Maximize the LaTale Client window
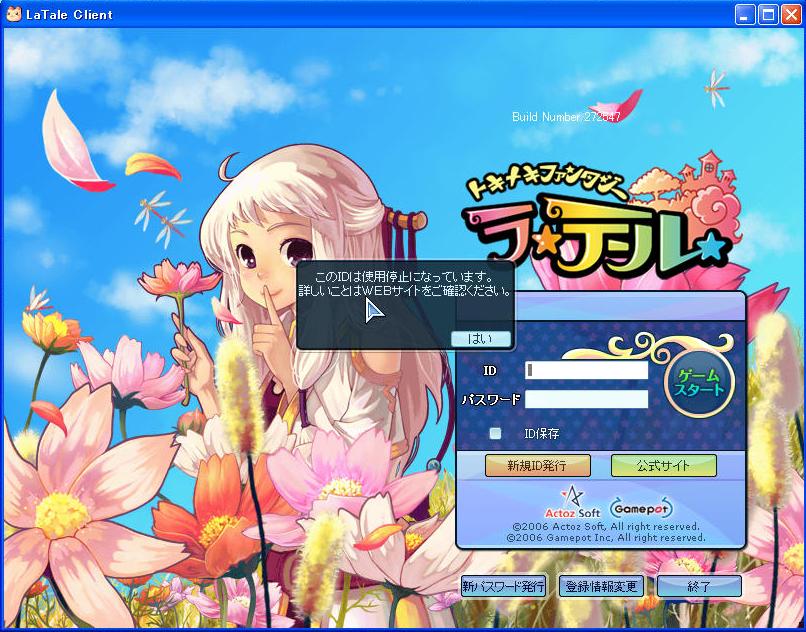This screenshot has height=632, width=806. pos(768,14)
